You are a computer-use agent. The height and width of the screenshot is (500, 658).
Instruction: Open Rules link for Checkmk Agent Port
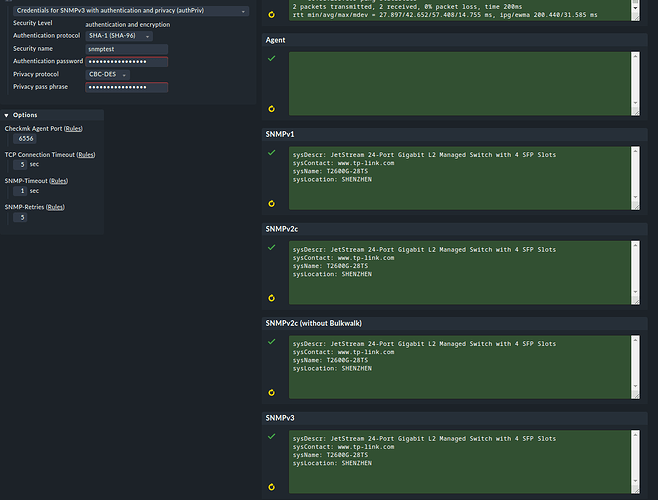(76, 128)
